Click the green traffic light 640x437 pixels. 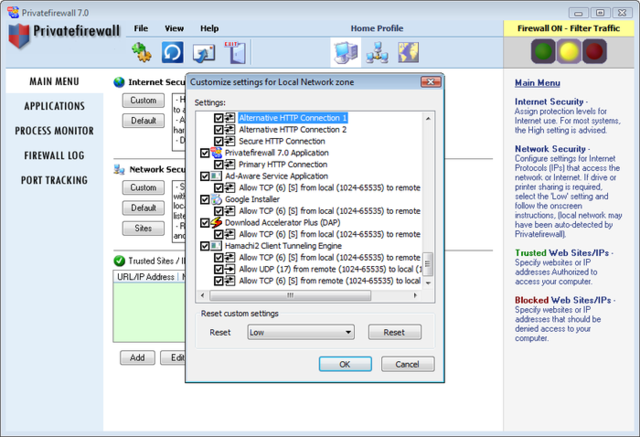click(x=543, y=51)
